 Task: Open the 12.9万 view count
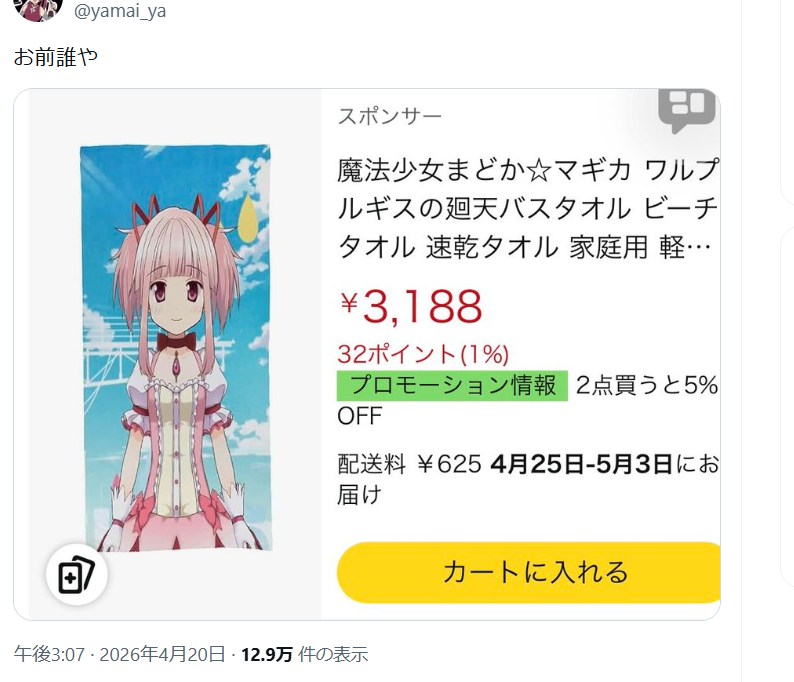[267, 655]
